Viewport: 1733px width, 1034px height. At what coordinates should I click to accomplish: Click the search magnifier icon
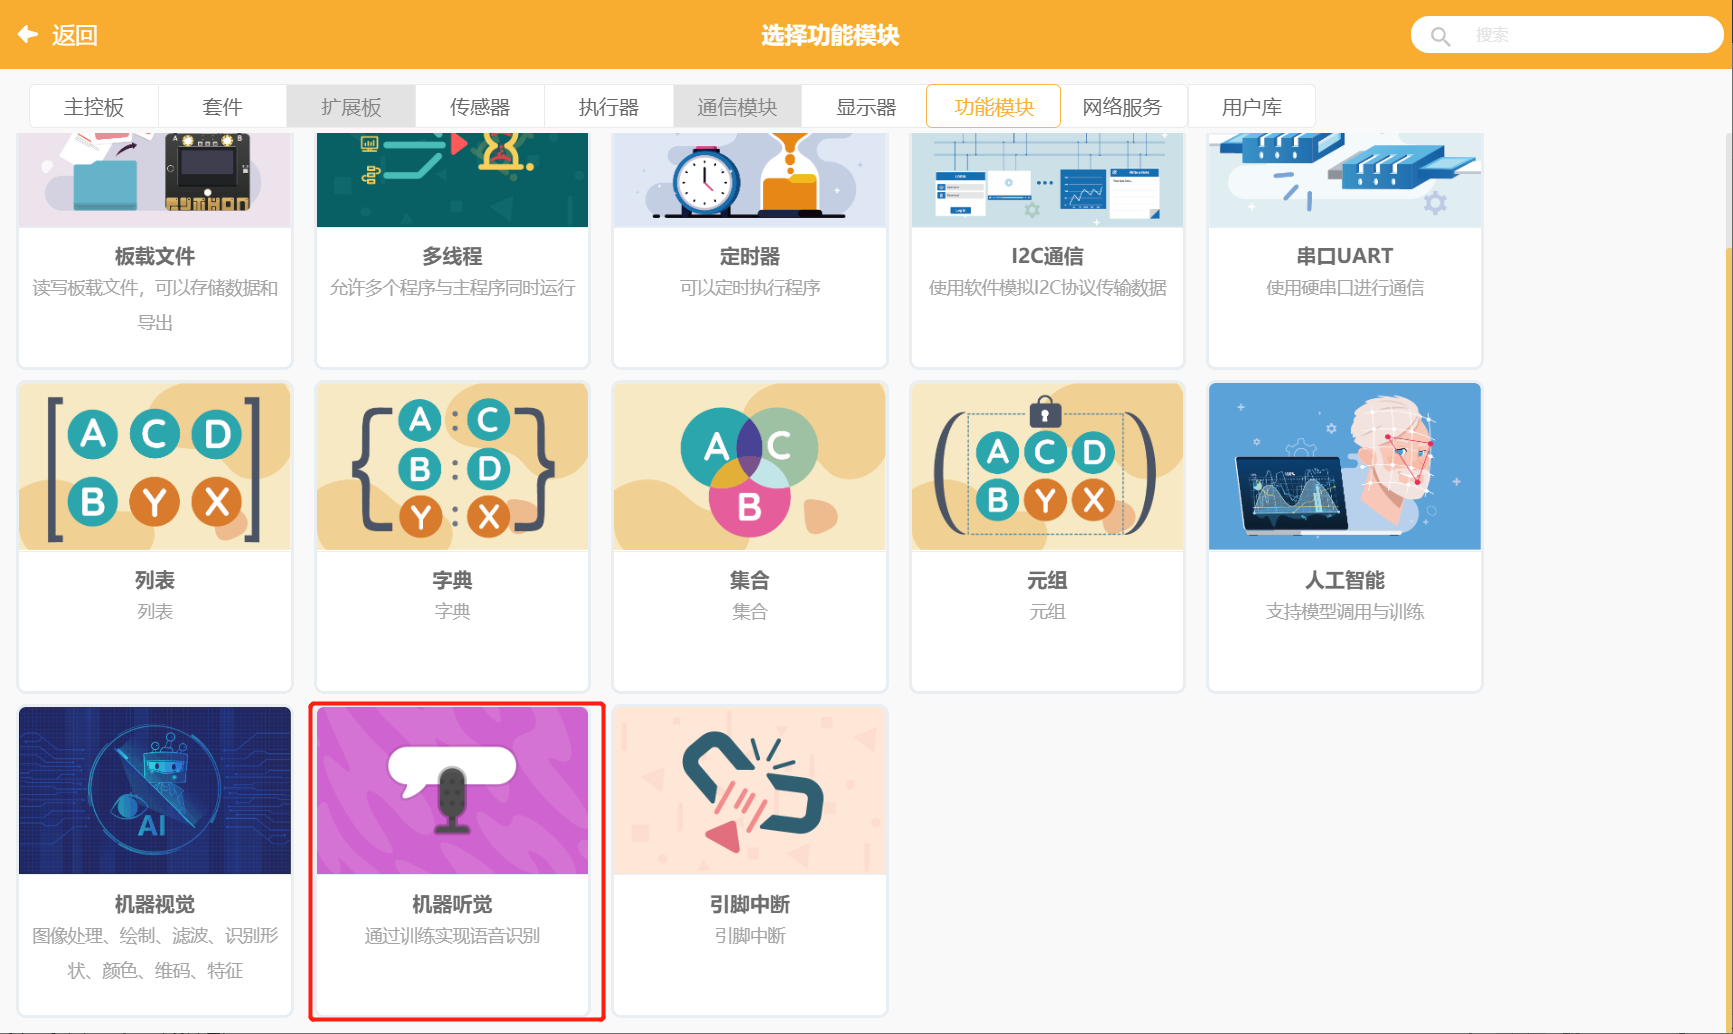click(x=1440, y=36)
